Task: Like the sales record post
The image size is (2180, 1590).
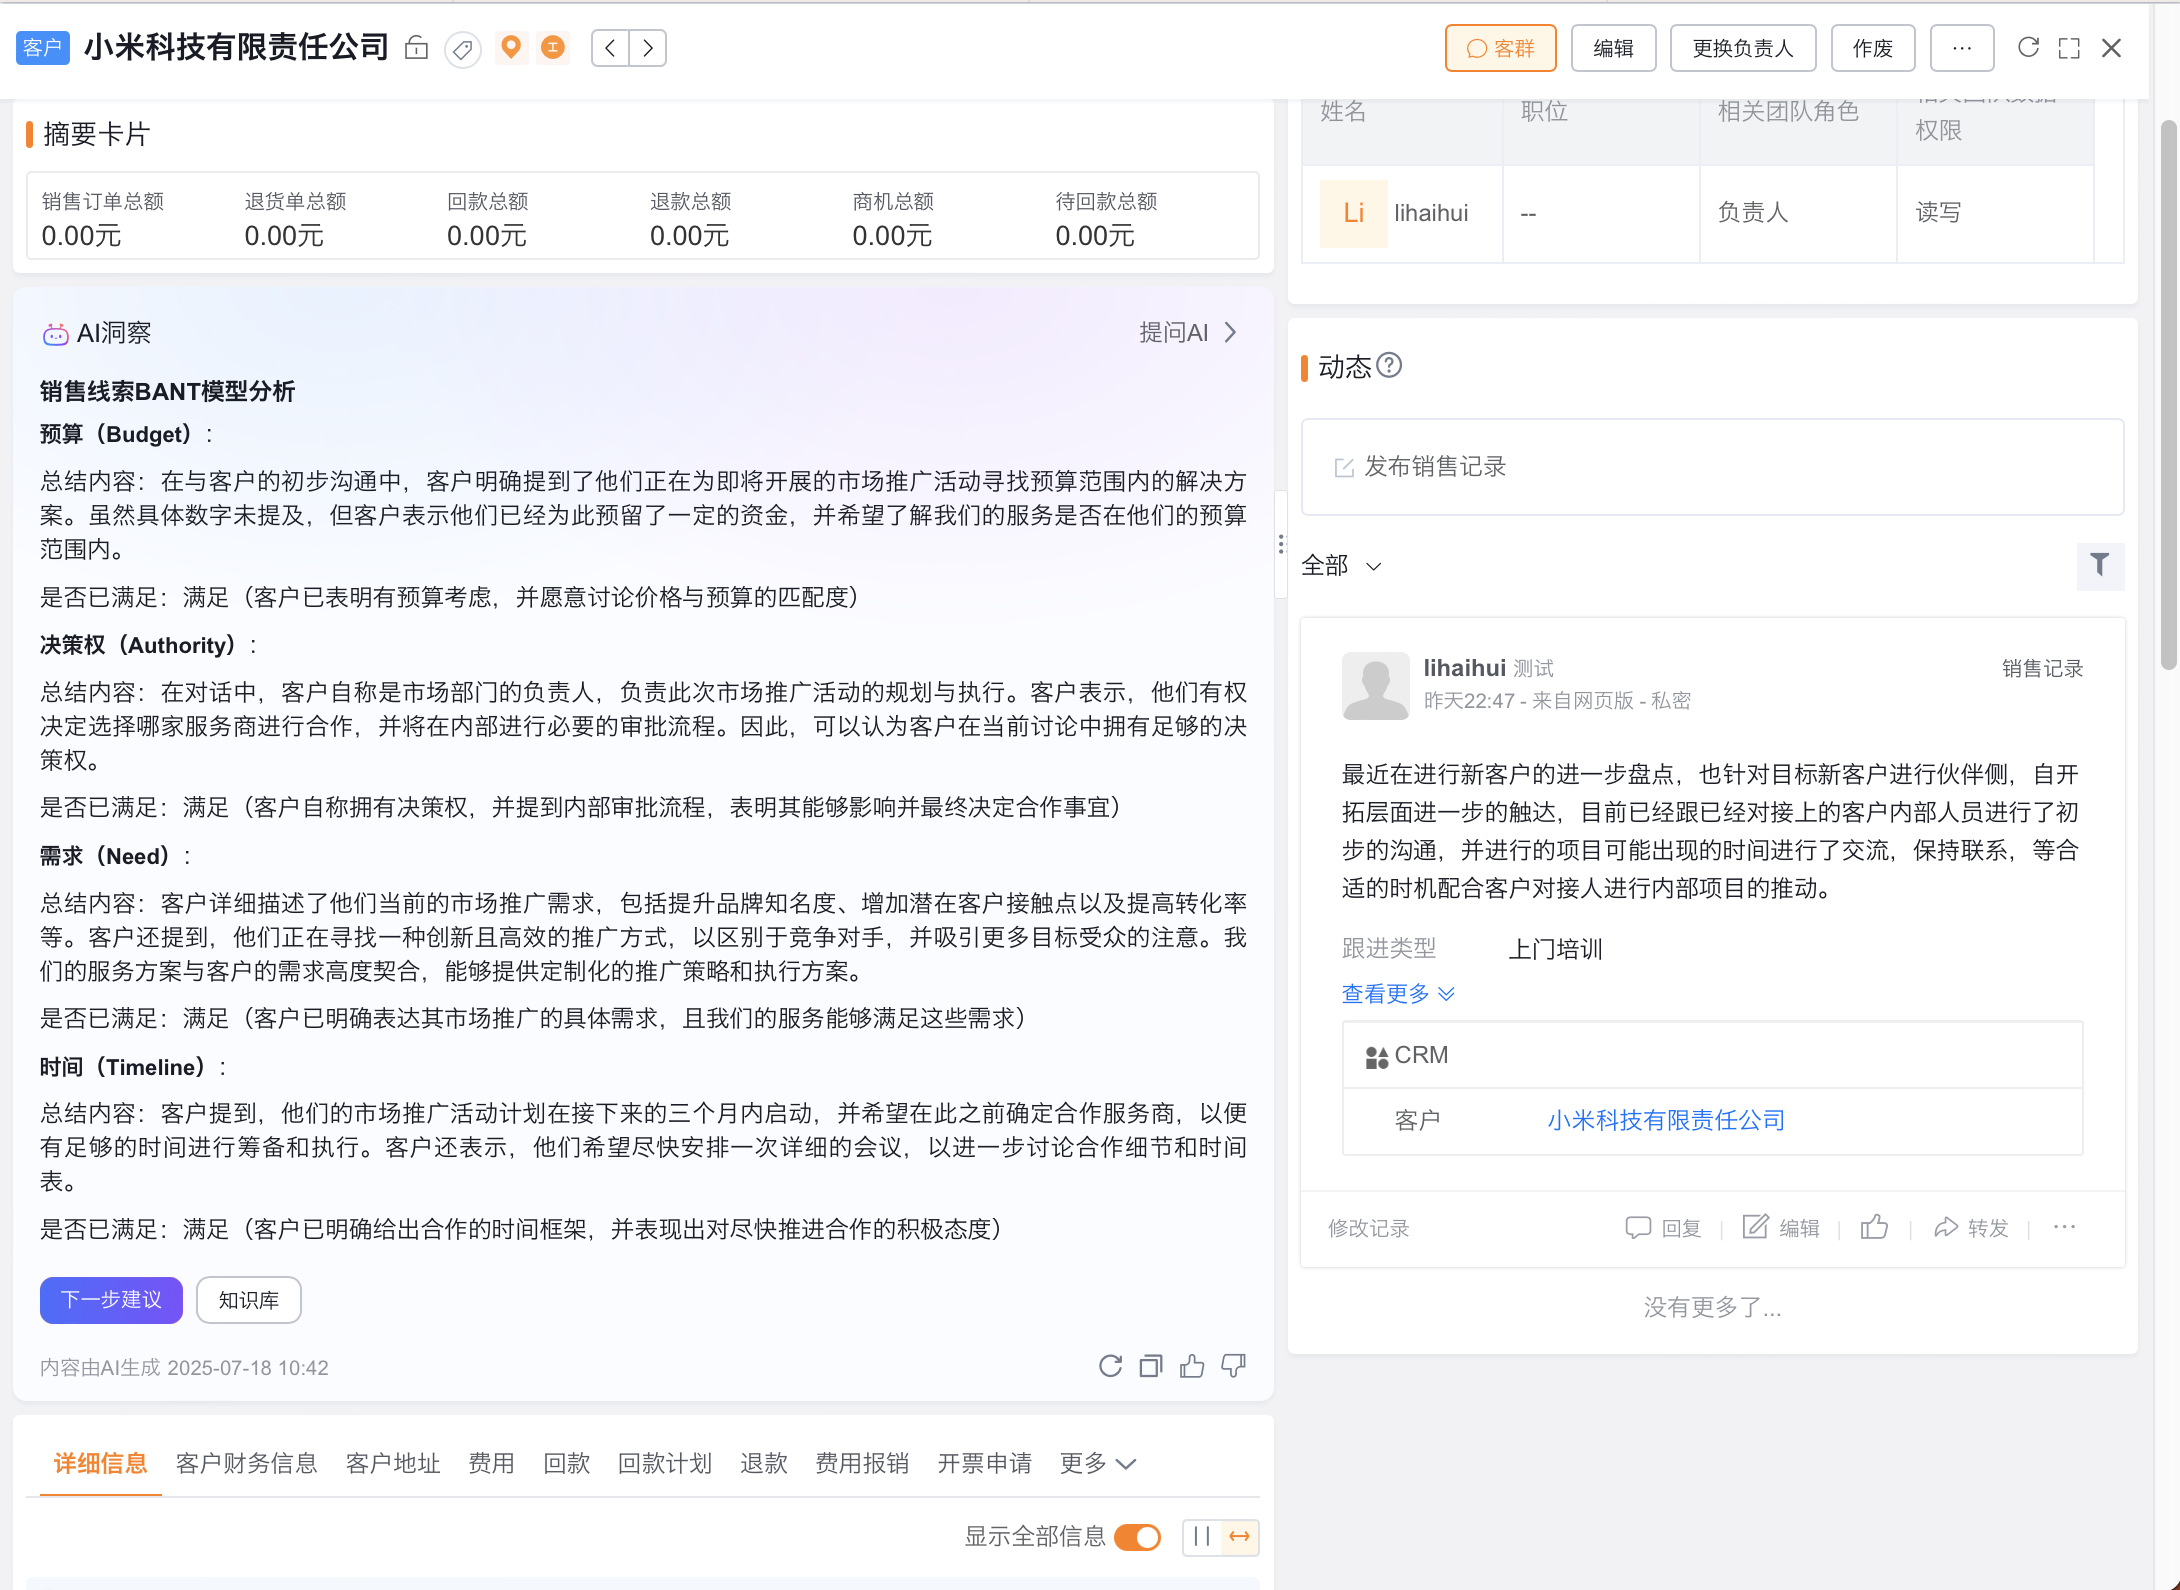Action: tap(1875, 1227)
